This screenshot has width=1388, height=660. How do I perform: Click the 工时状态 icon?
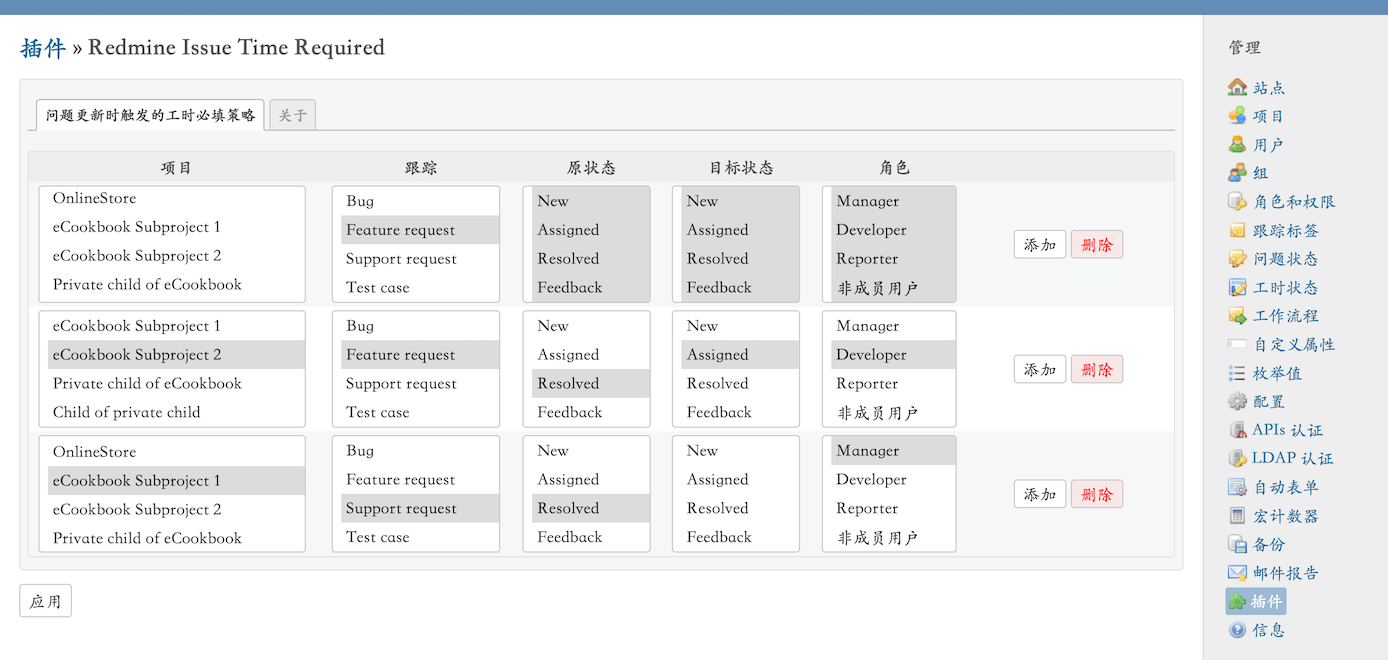coord(1237,287)
